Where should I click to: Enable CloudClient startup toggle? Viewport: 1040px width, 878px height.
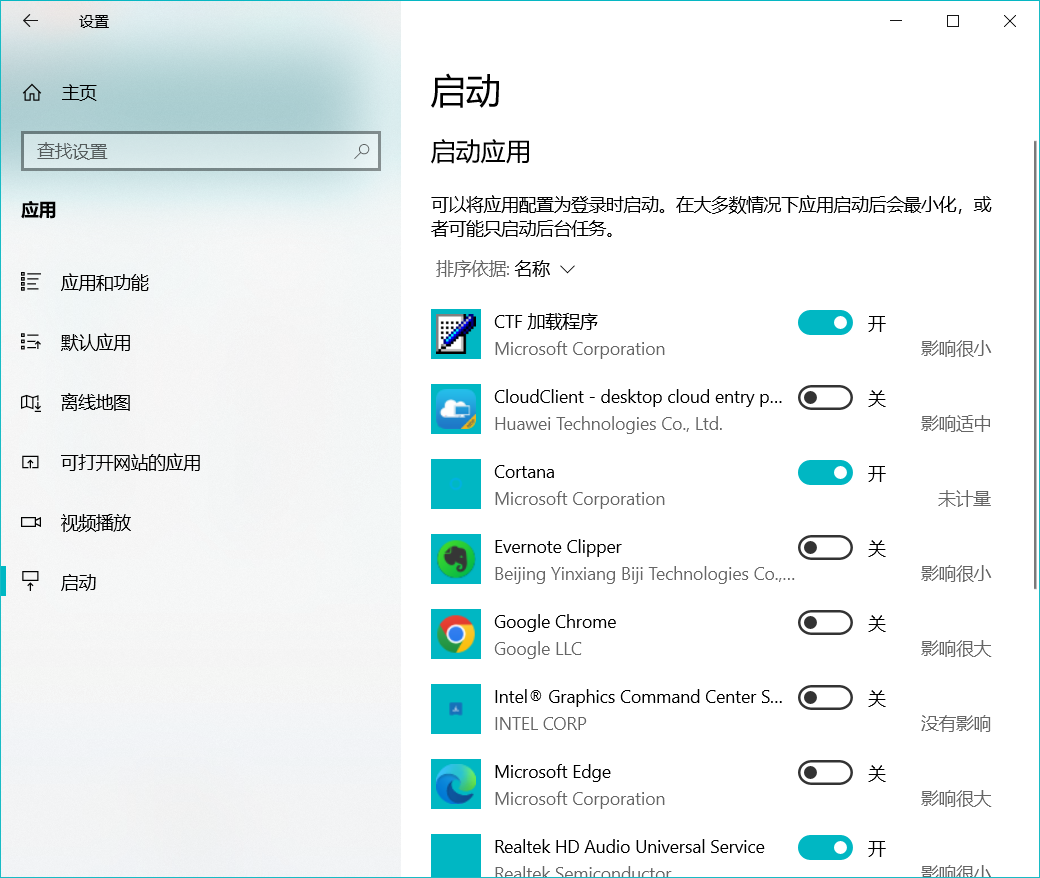click(x=825, y=398)
